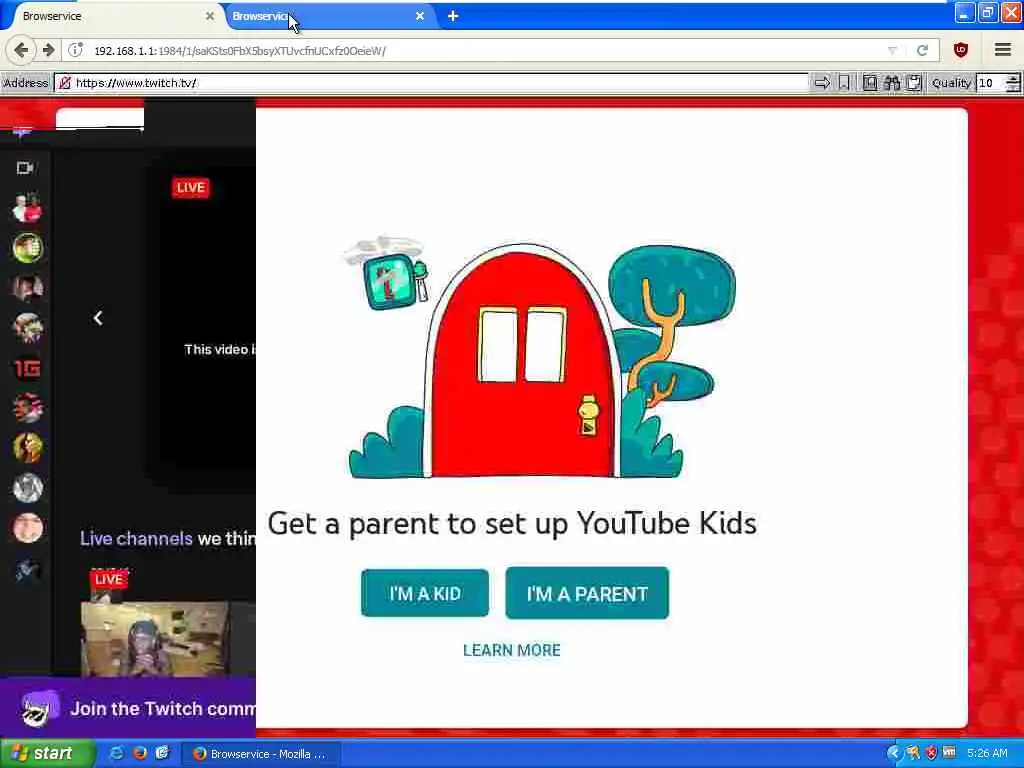Screen dimensions: 1024x768
Task: Activate Browservice - Mozilla taskbar button
Action: [x=261, y=754]
